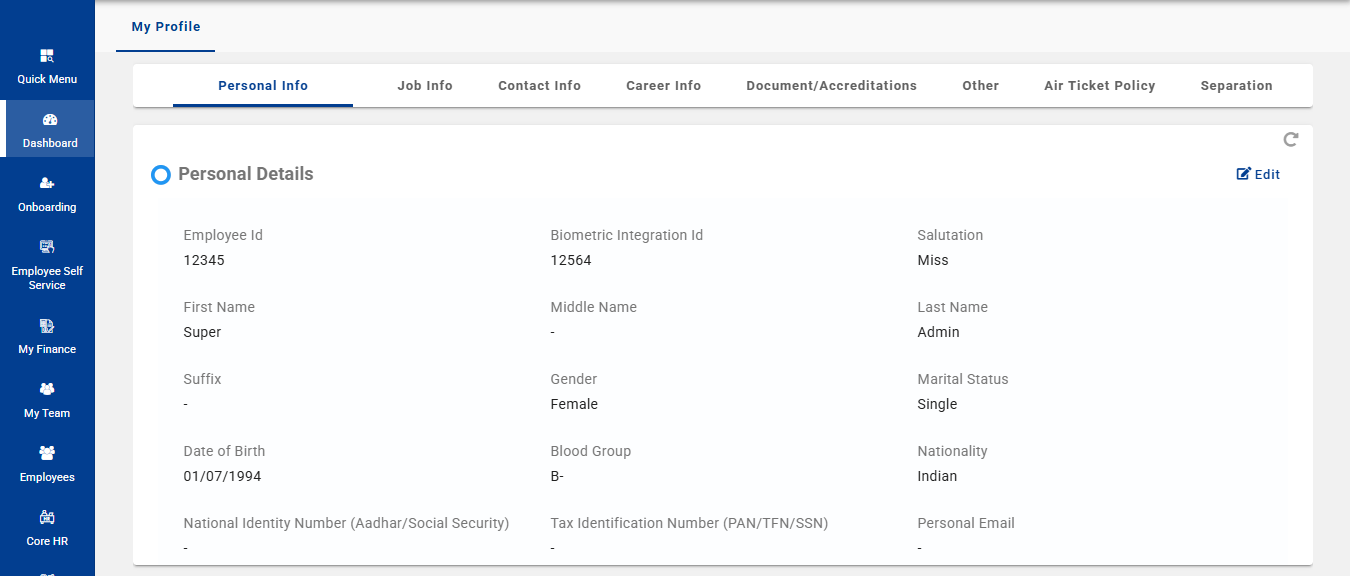This screenshot has width=1350, height=576.
Task: Open the Quick Menu sidebar icon
Action: coord(47,57)
